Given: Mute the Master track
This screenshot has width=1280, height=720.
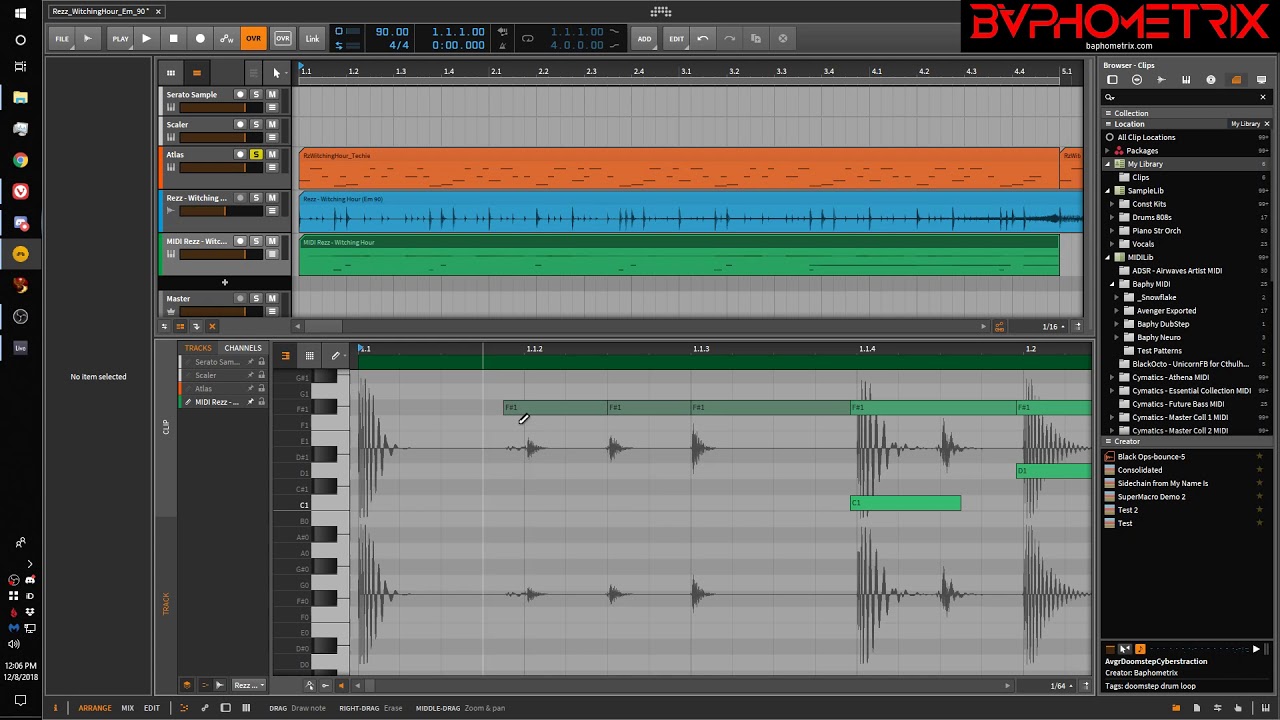Looking at the screenshot, I should pyautogui.click(x=272, y=298).
